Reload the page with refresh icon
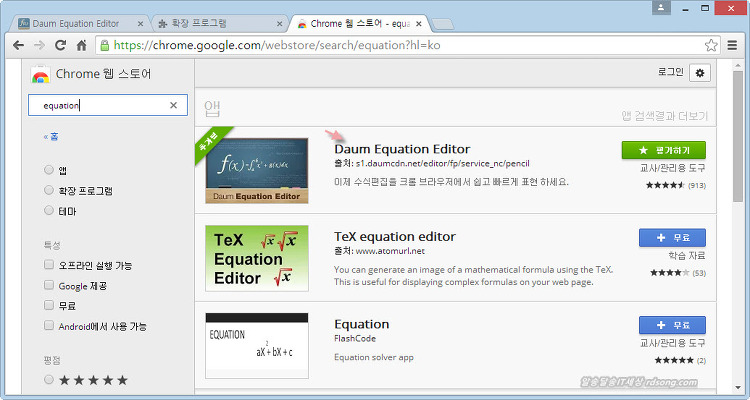The image size is (750, 400). point(60,45)
